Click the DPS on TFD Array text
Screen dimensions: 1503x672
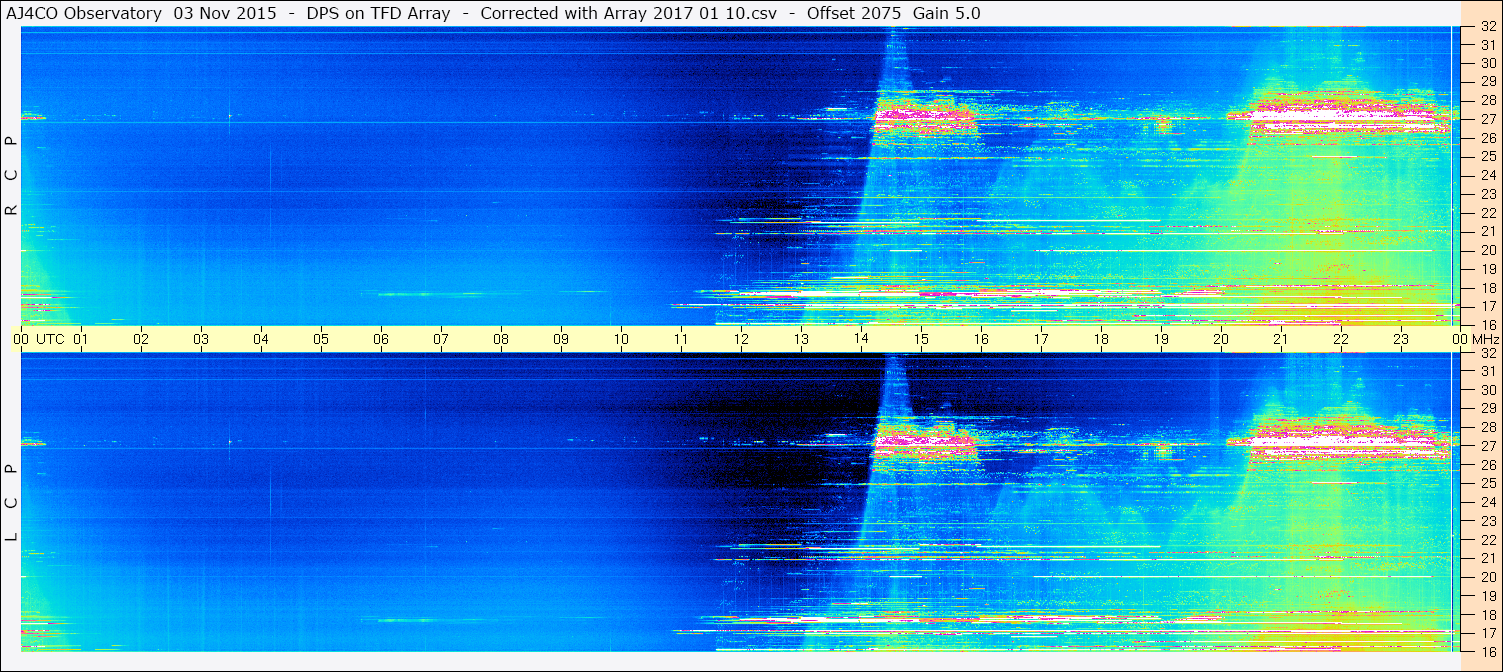[378, 13]
